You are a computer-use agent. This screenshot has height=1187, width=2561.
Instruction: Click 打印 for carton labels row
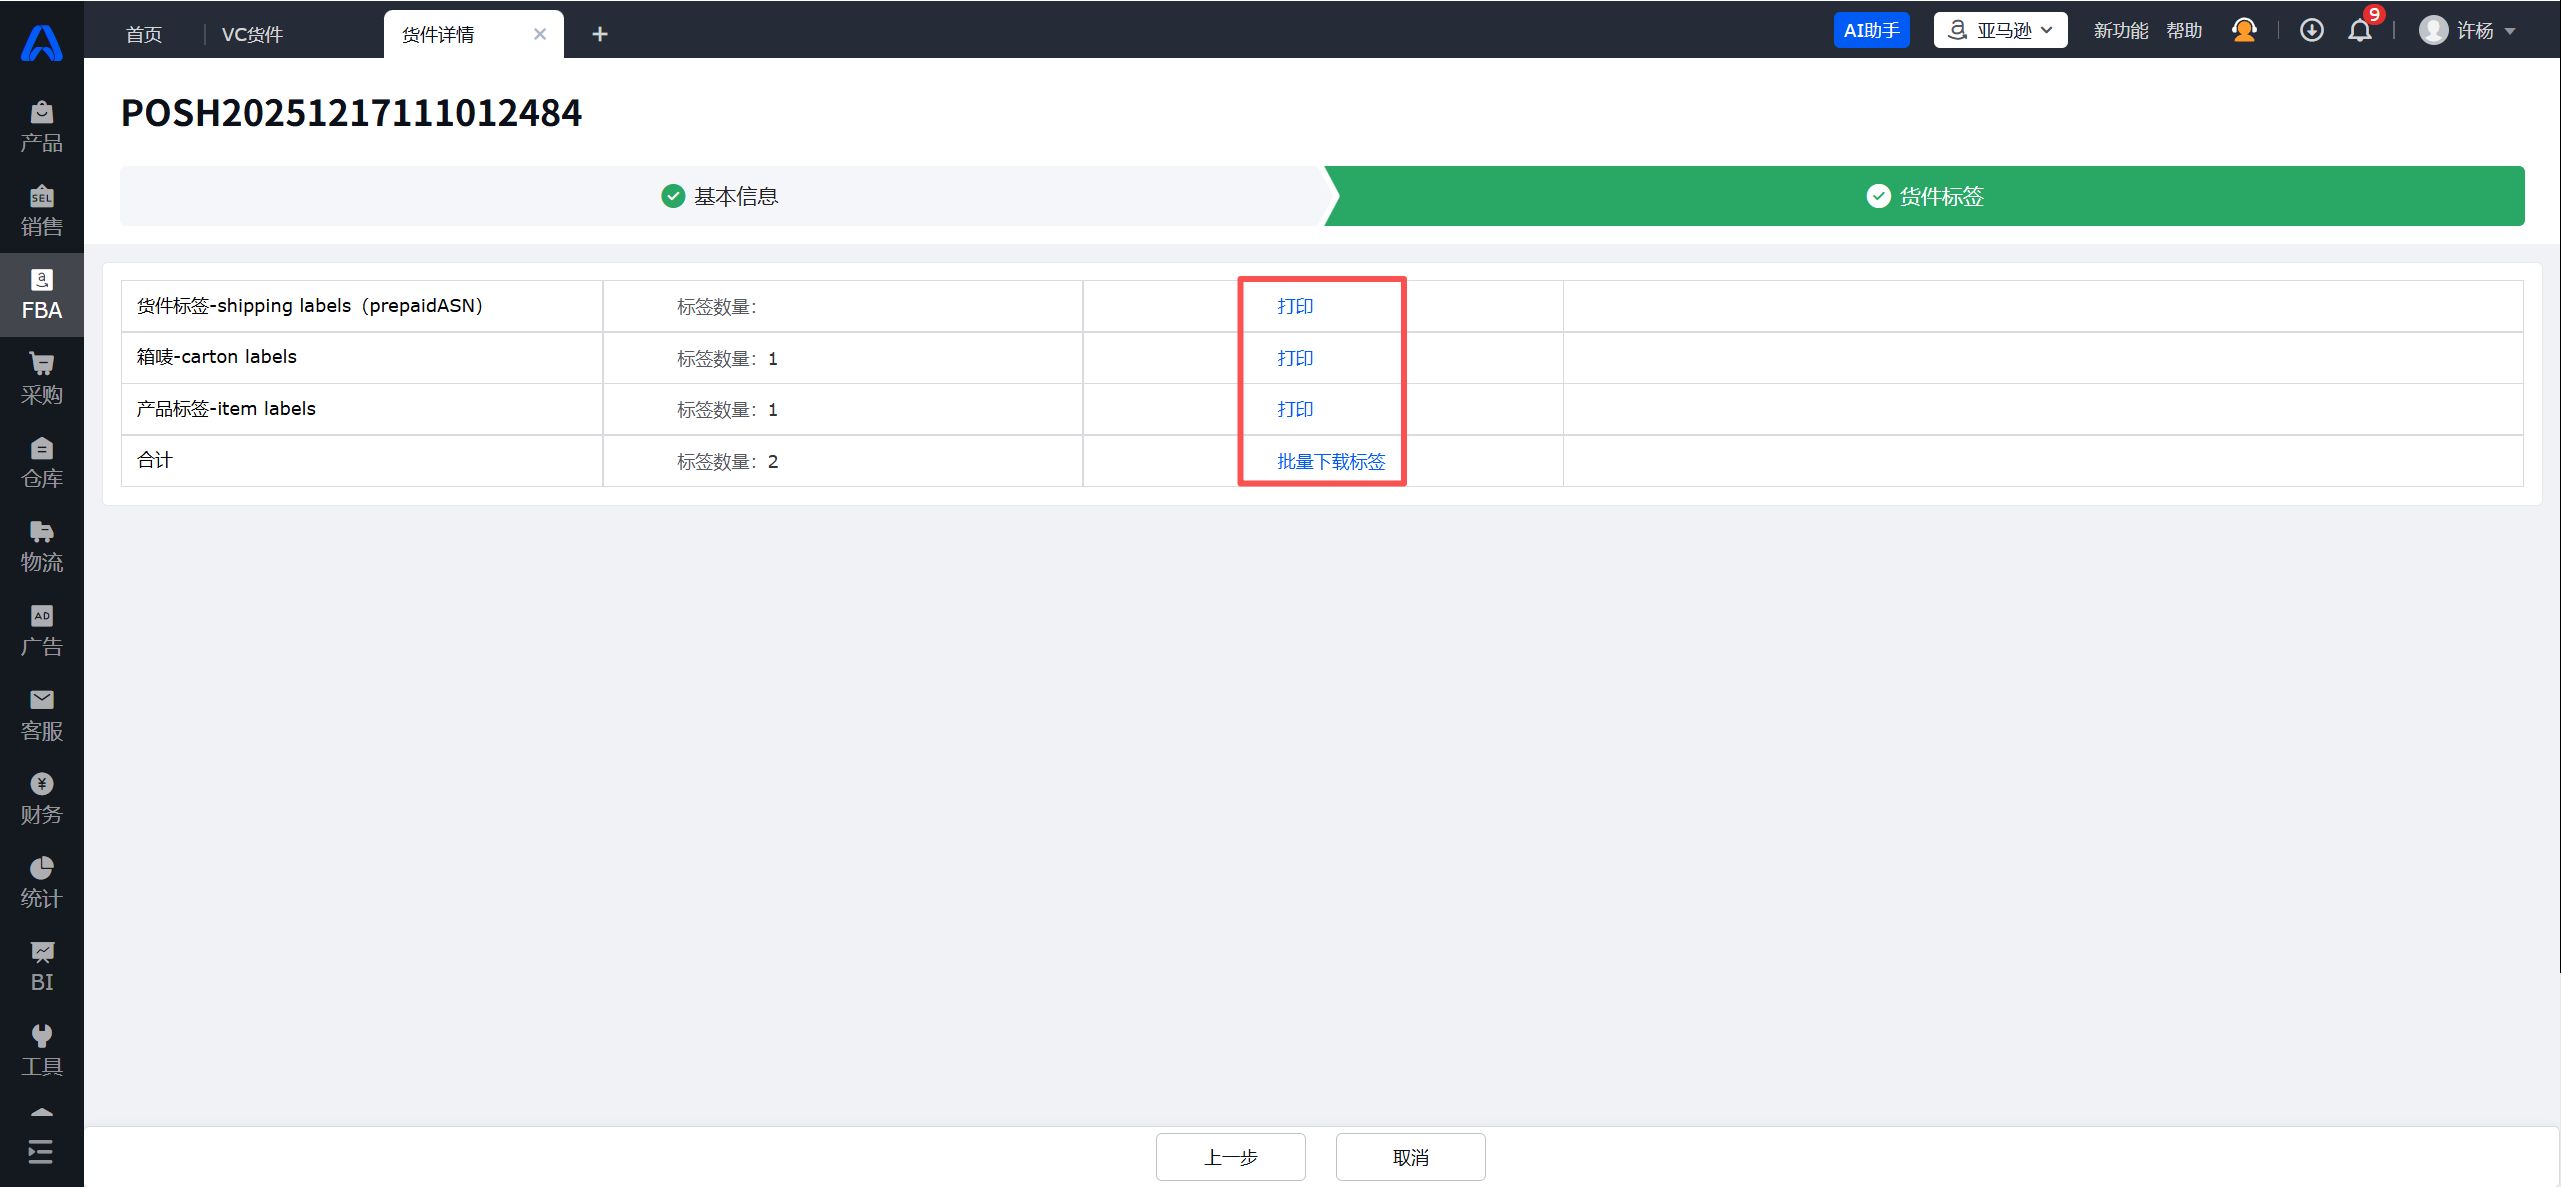(x=1295, y=358)
